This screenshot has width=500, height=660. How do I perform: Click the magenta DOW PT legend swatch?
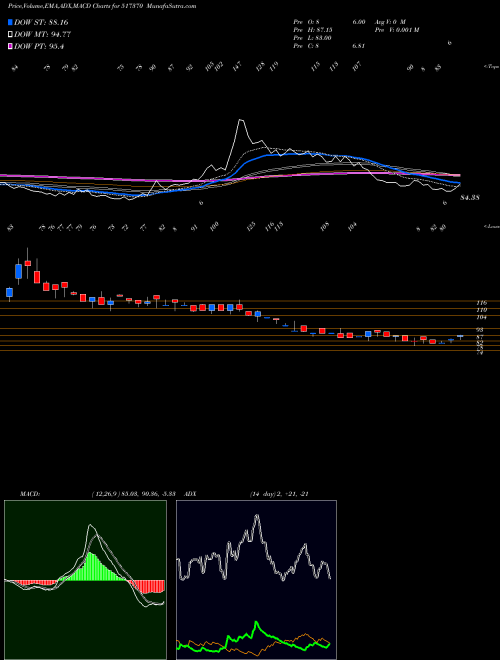[10, 47]
